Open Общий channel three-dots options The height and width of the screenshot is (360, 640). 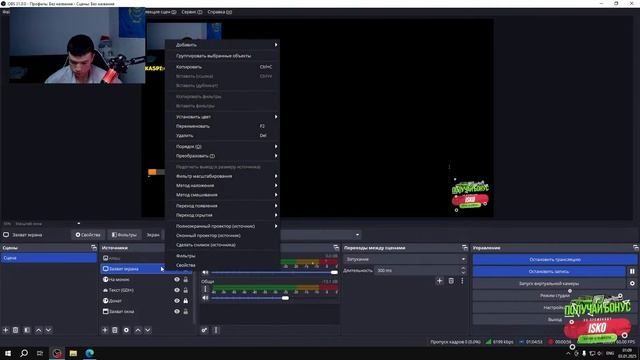tap(205, 289)
